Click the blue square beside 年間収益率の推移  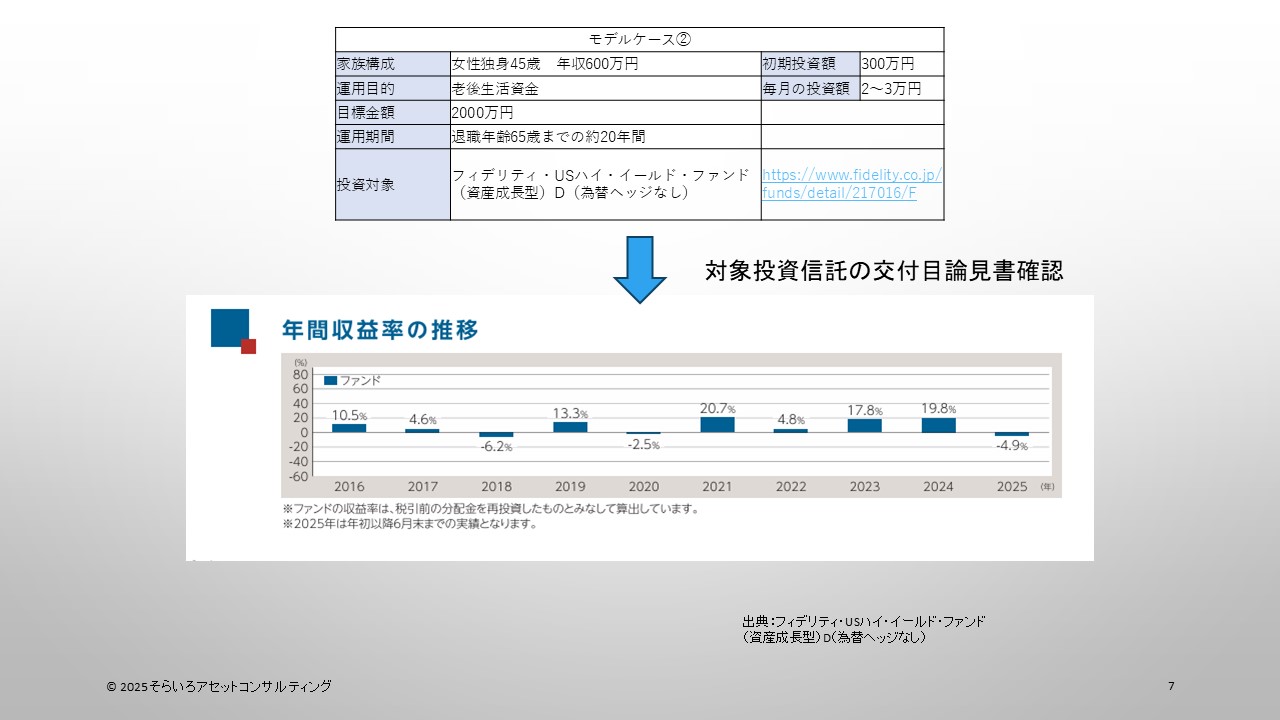[229, 327]
